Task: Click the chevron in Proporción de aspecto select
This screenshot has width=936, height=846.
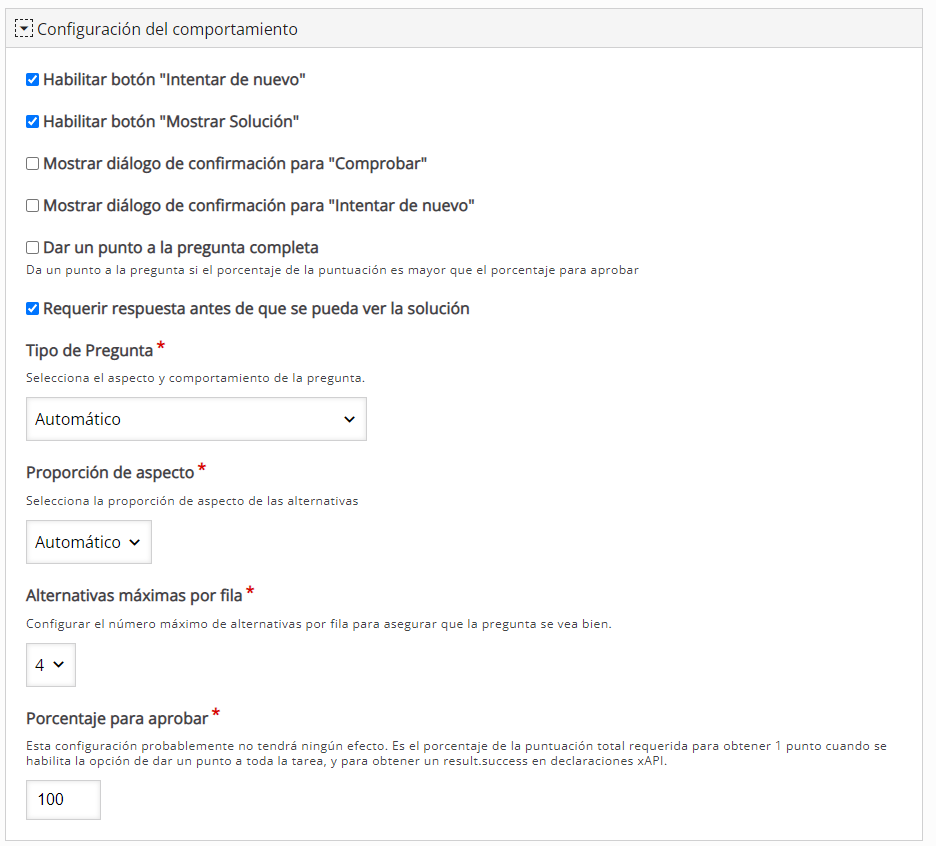Action: 134,542
